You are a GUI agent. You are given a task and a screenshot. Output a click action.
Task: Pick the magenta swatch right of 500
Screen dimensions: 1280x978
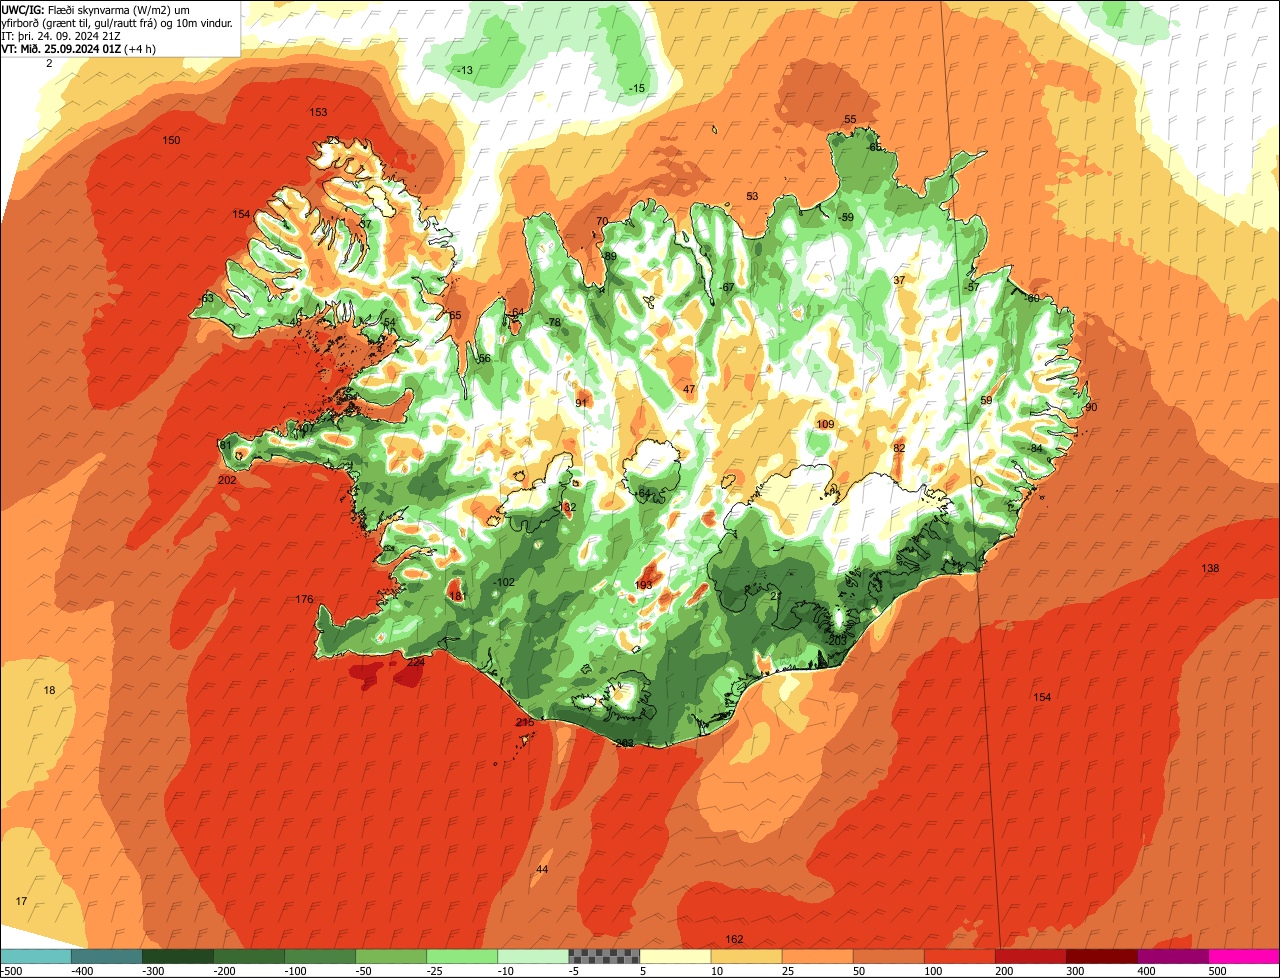[1244, 955]
